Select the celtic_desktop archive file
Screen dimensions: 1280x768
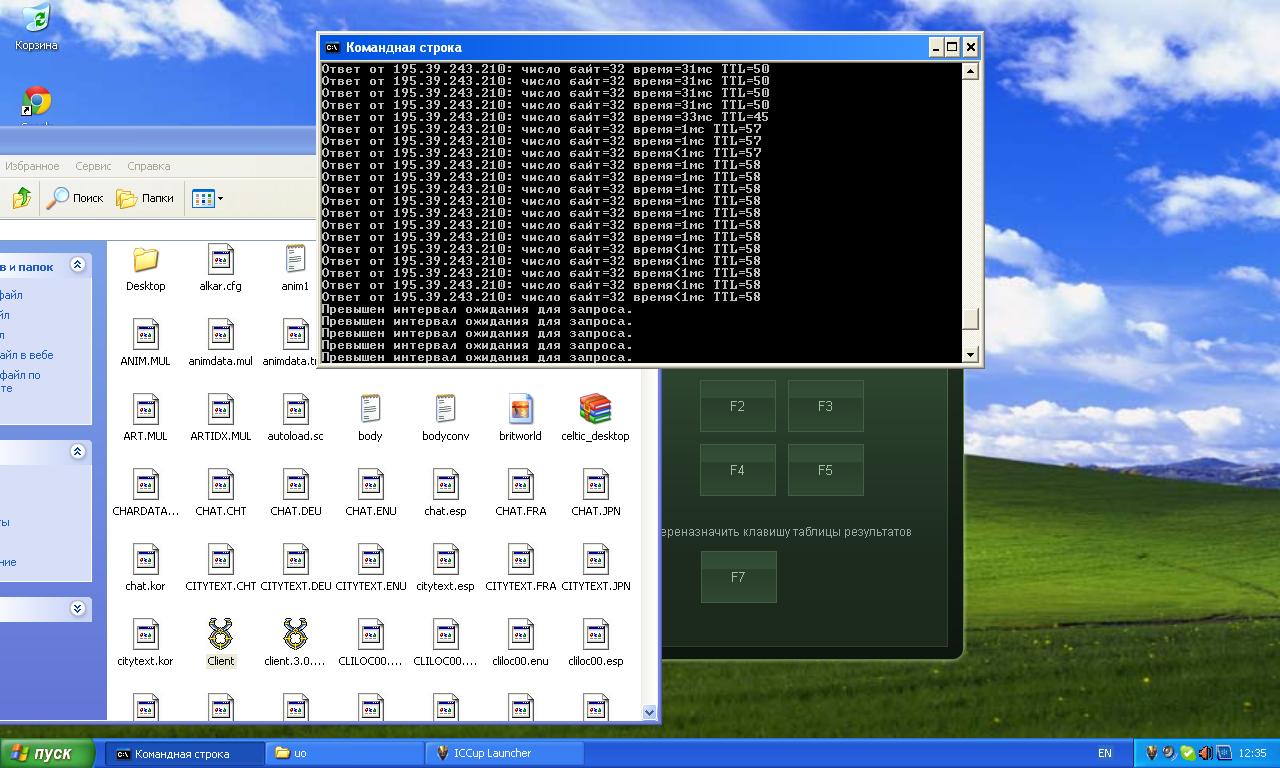coord(595,410)
